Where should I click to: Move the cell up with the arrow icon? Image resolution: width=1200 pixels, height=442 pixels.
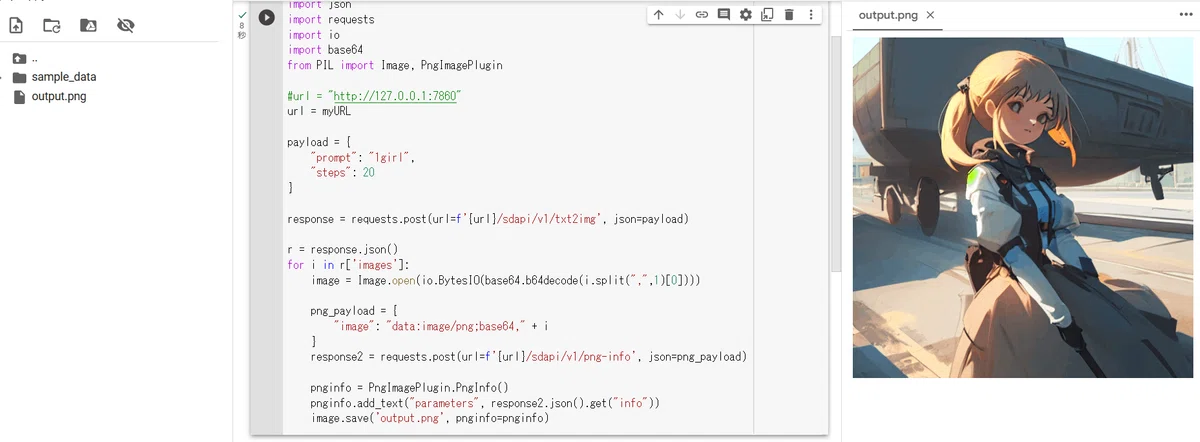click(x=658, y=14)
